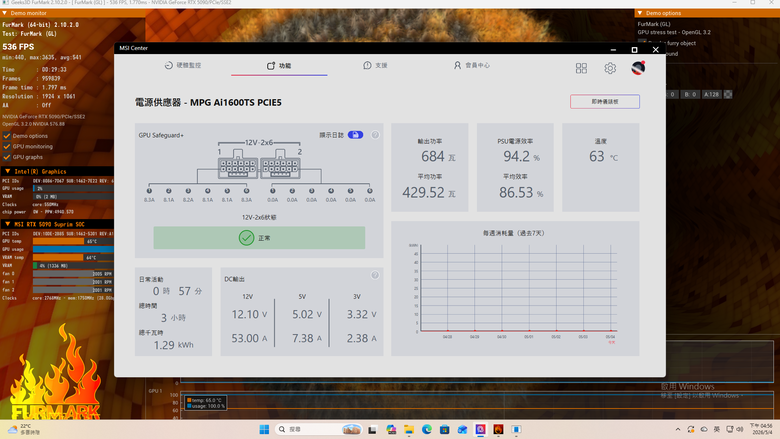Click the B: 0 color field in FurMark

690,94
